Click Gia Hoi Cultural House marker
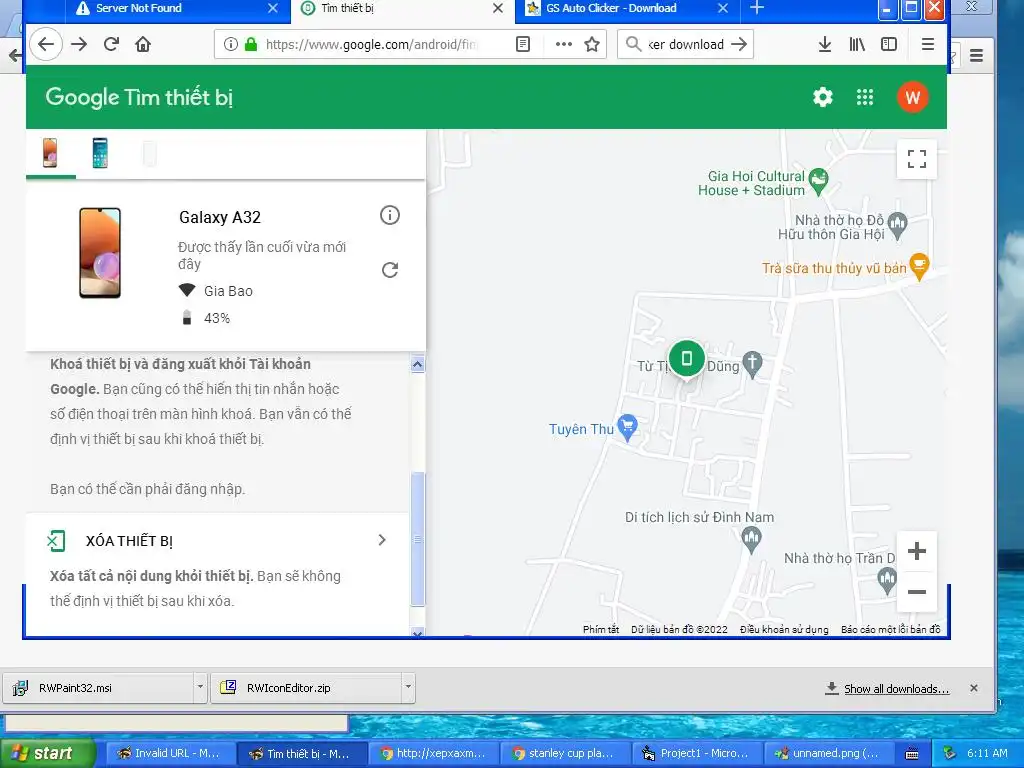The image size is (1024, 768). tap(818, 181)
